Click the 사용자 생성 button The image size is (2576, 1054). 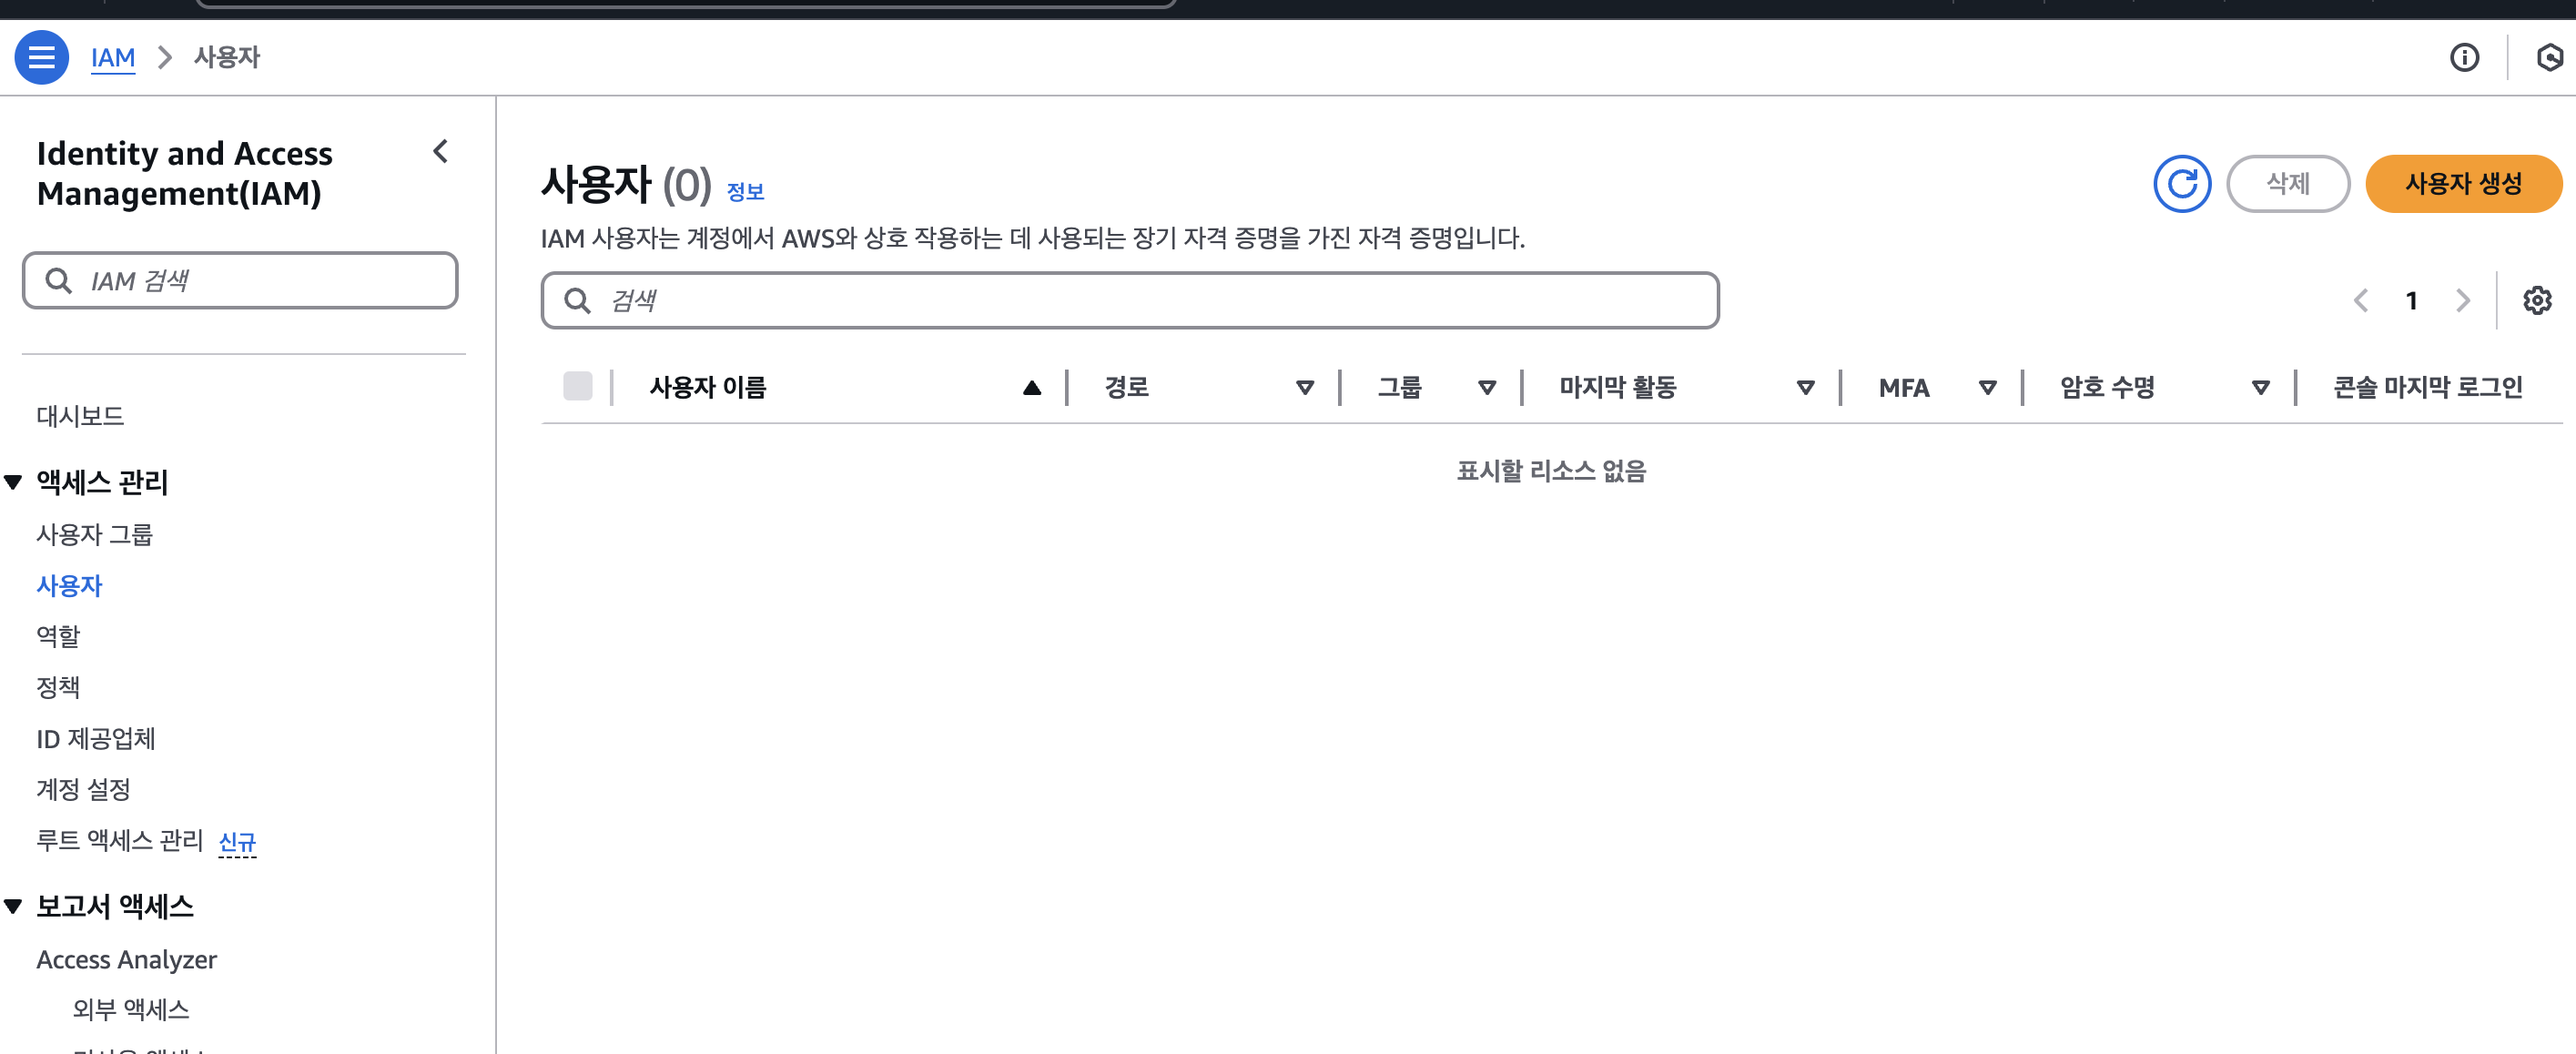(x=2462, y=183)
